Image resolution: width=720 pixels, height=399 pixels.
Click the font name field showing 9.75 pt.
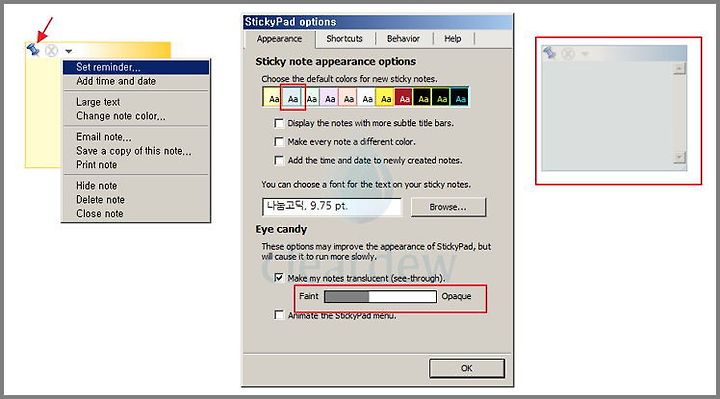point(332,207)
